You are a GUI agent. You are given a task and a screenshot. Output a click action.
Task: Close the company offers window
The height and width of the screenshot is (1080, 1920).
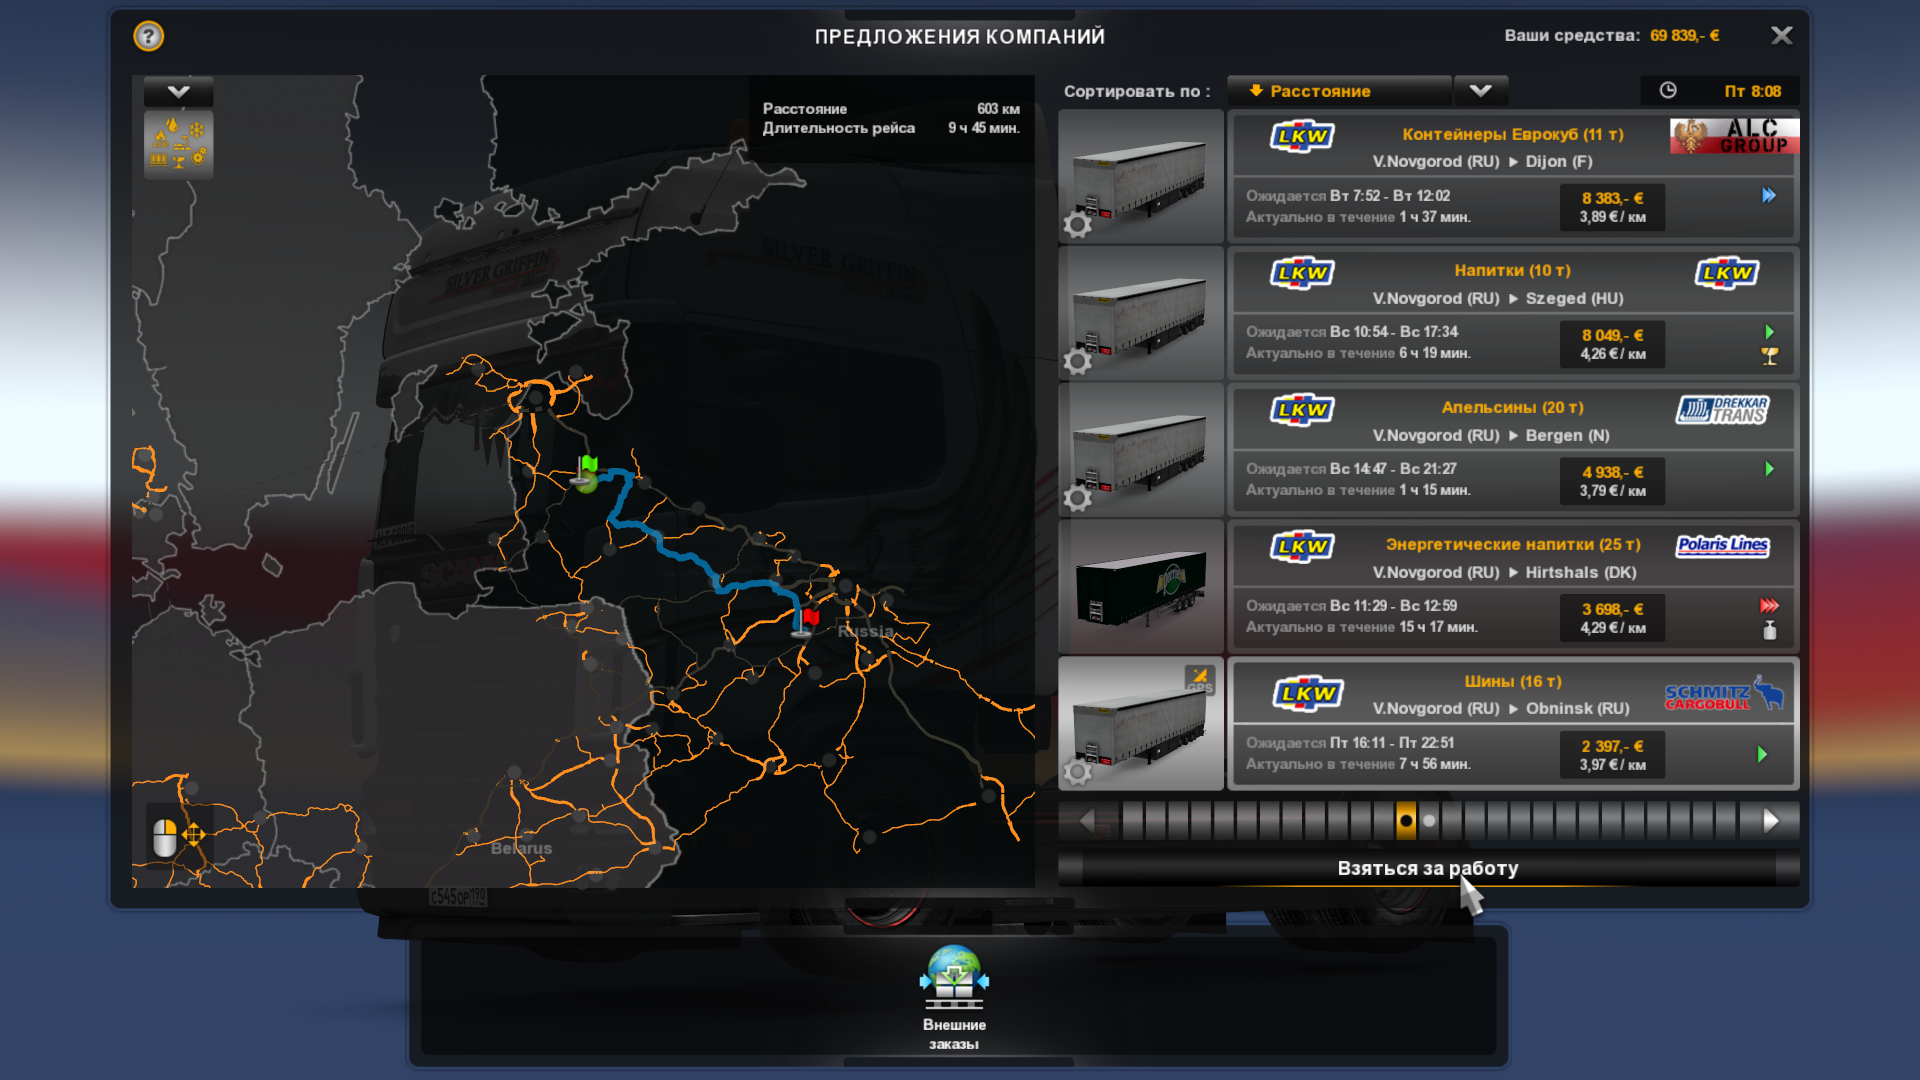coord(1781,36)
